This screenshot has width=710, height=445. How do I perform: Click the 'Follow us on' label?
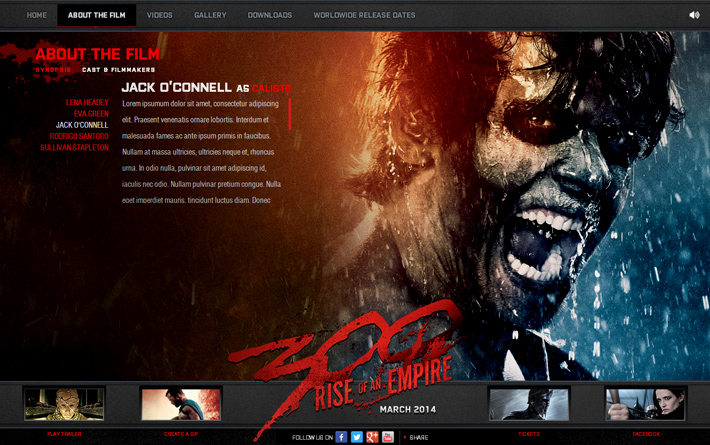click(312, 437)
